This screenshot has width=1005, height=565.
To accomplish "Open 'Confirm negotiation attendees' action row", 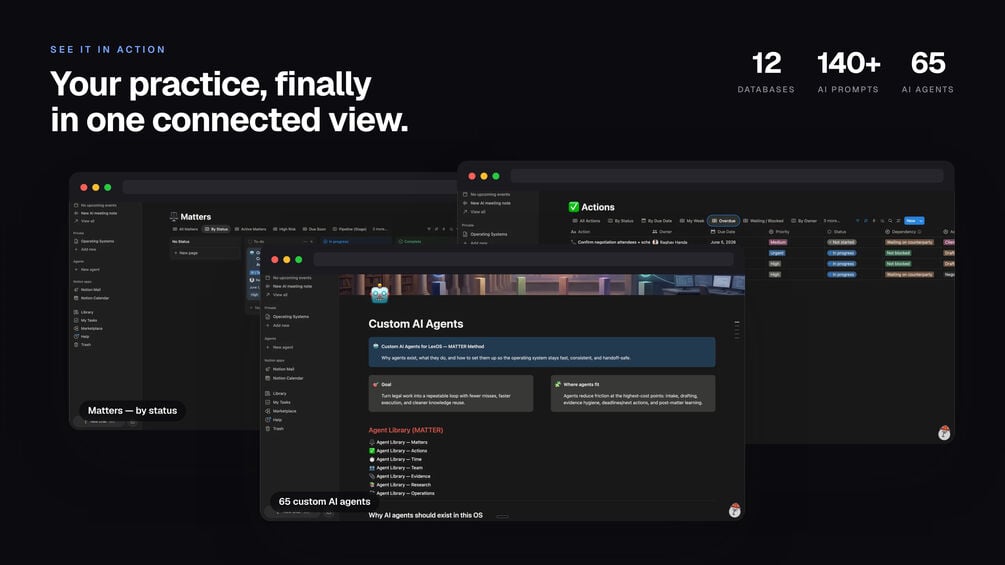I will click(610, 242).
